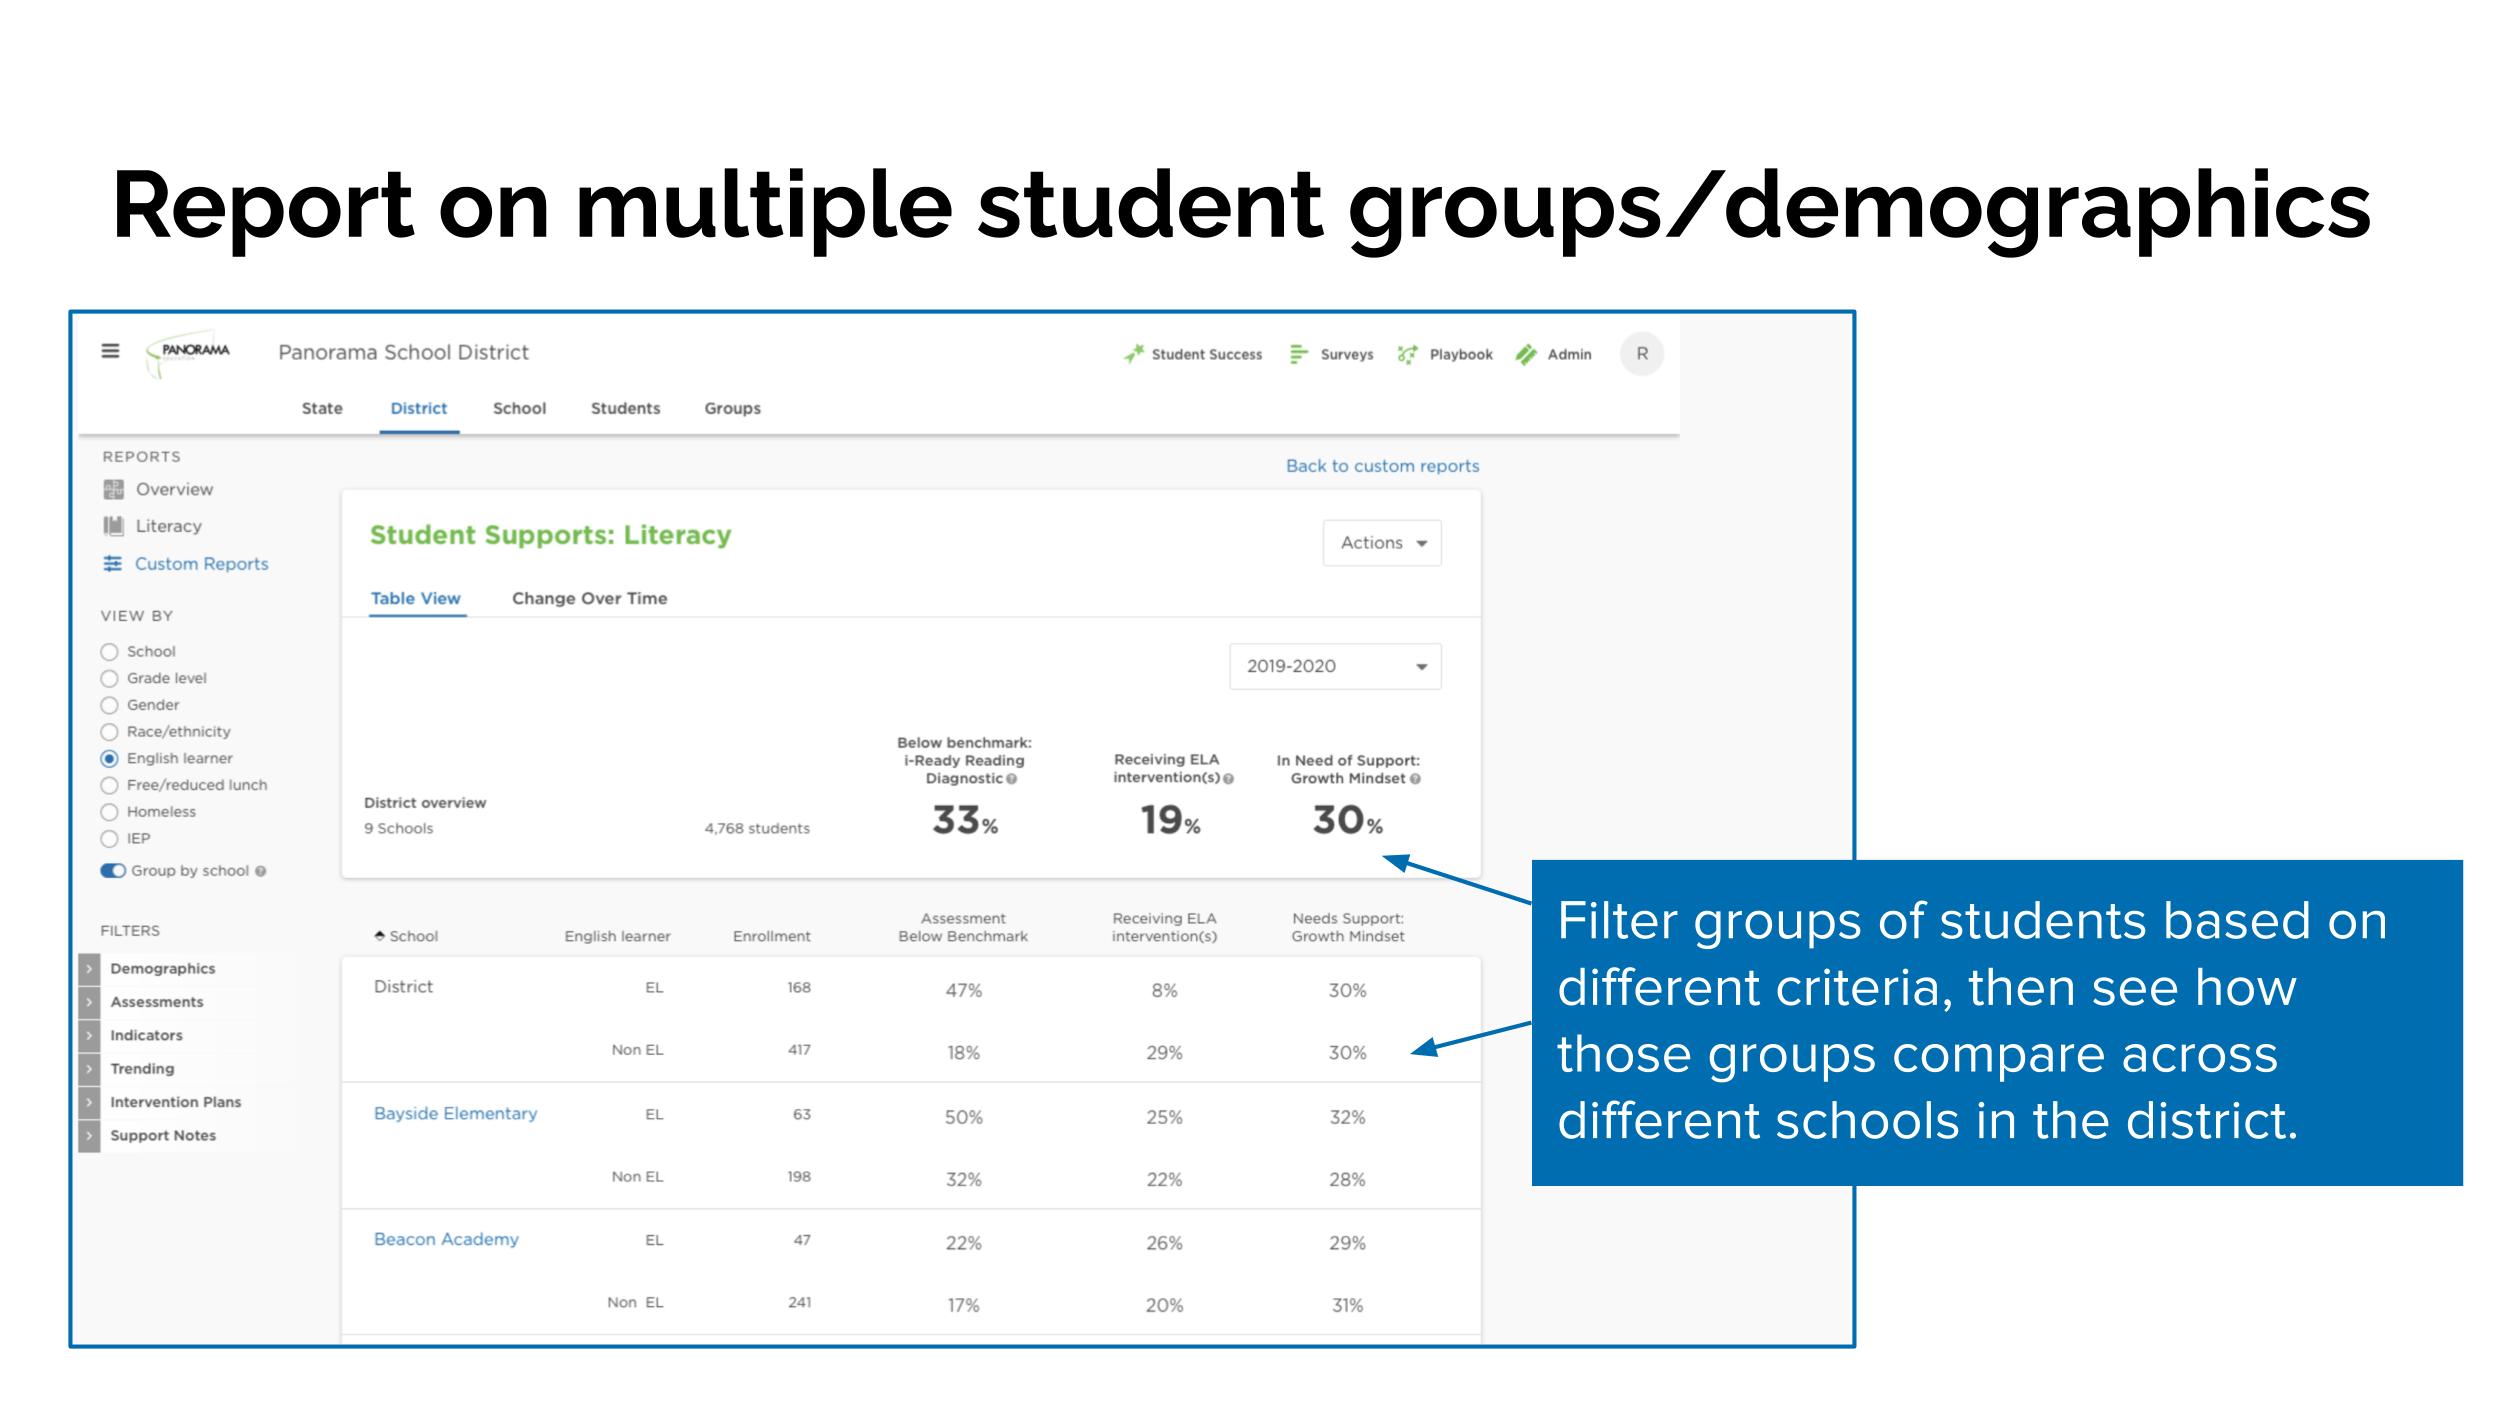Click the Admin icon
Viewport: 2500px width, 1407px height.
click(1526, 354)
